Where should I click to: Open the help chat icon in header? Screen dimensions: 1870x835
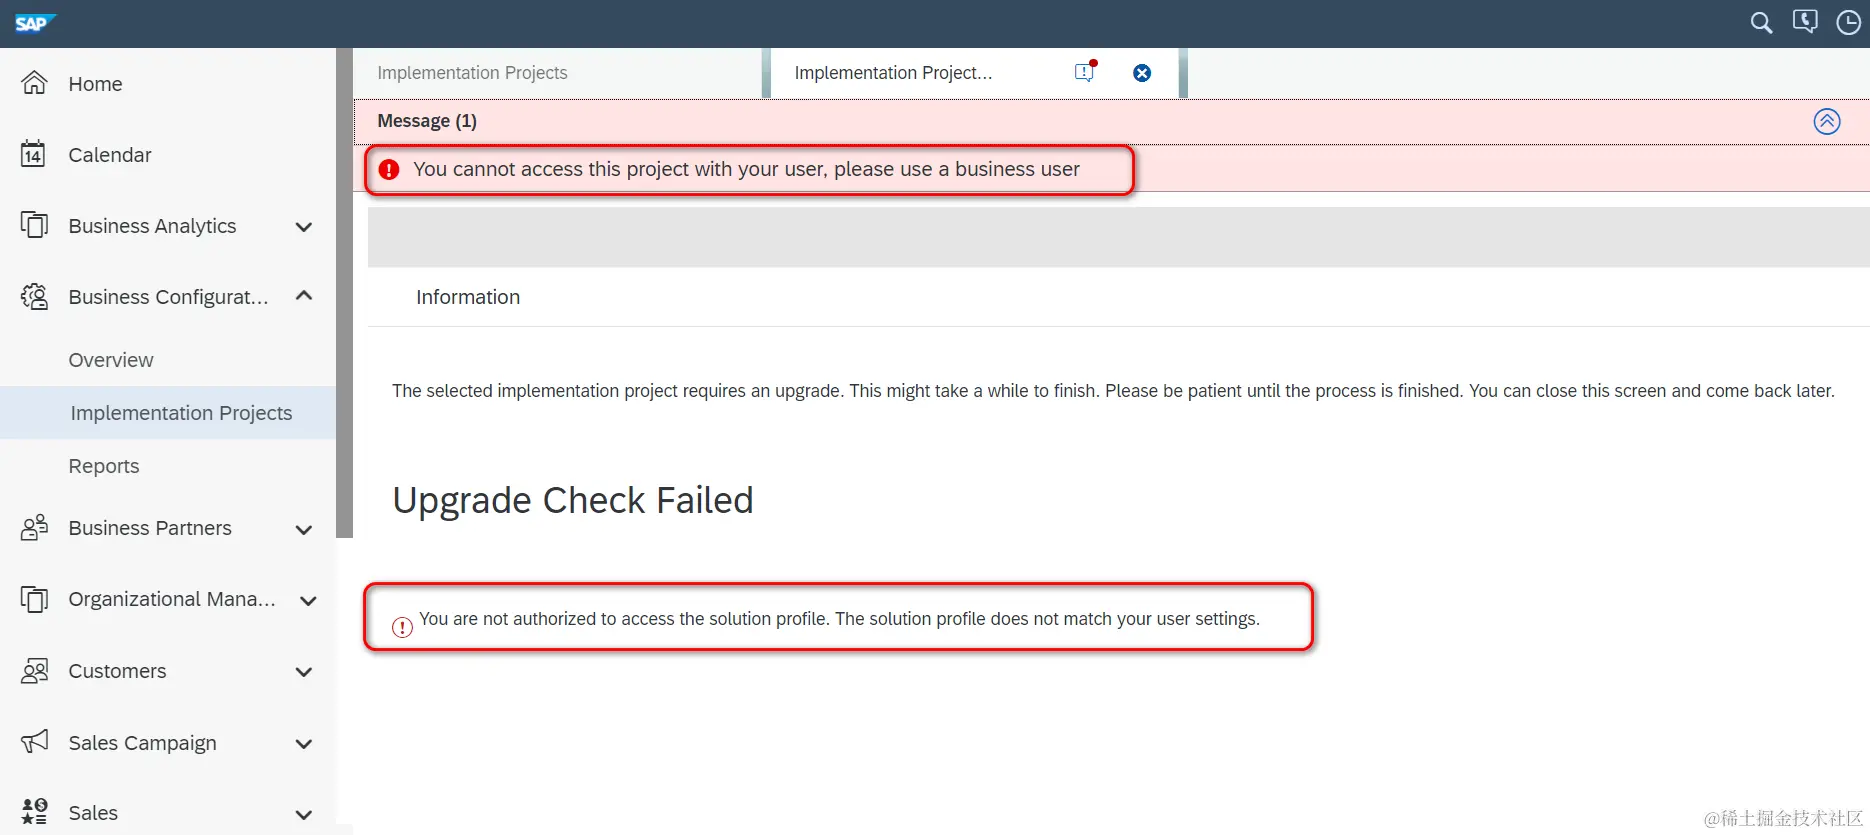[x=1805, y=22]
